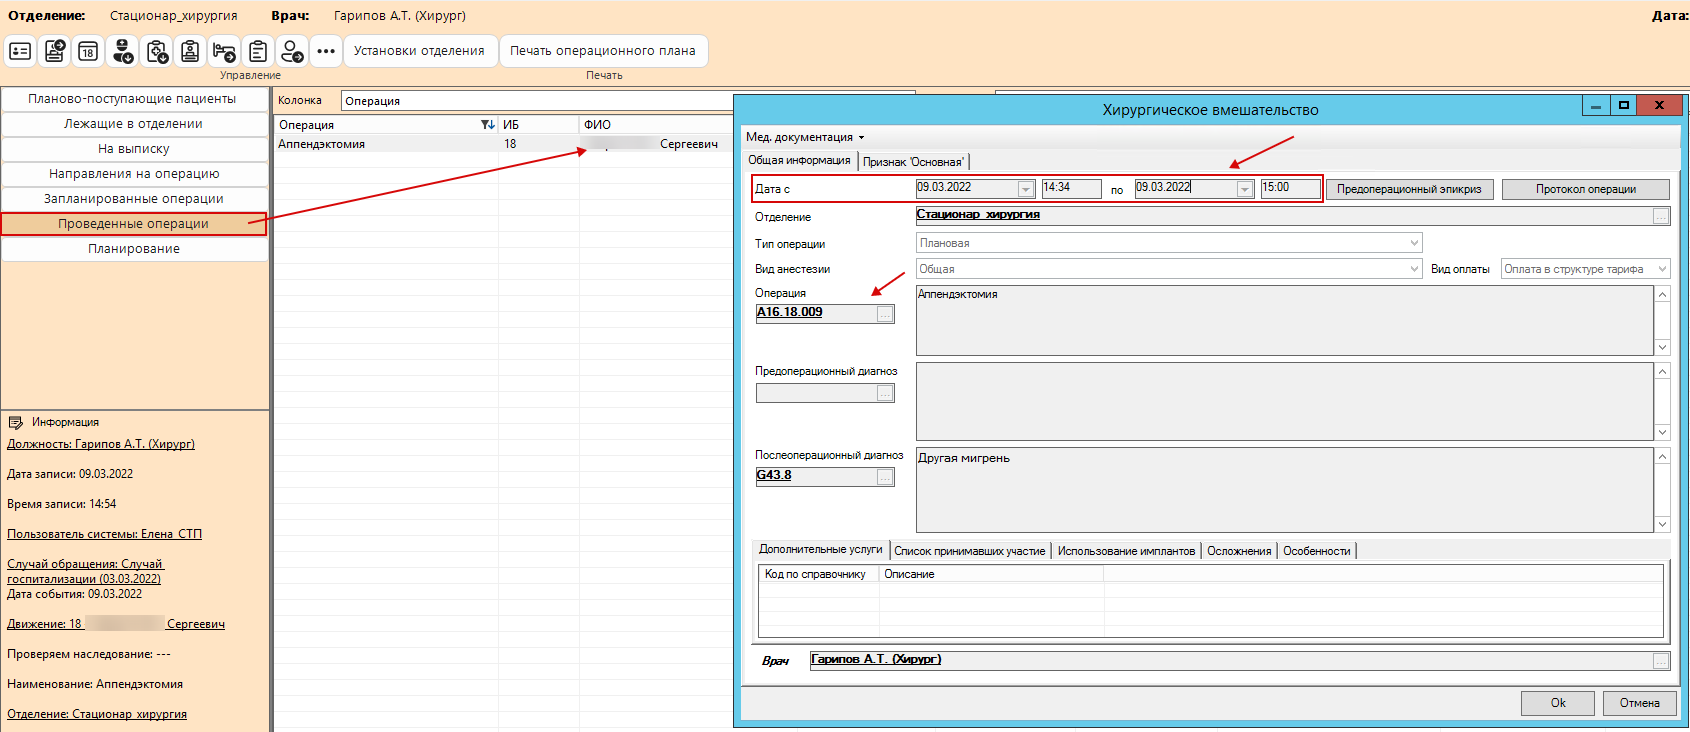Screen dimensions: 1690x732
Task: Switch to Общая информация tab
Action: pyautogui.click(x=799, y=160)
